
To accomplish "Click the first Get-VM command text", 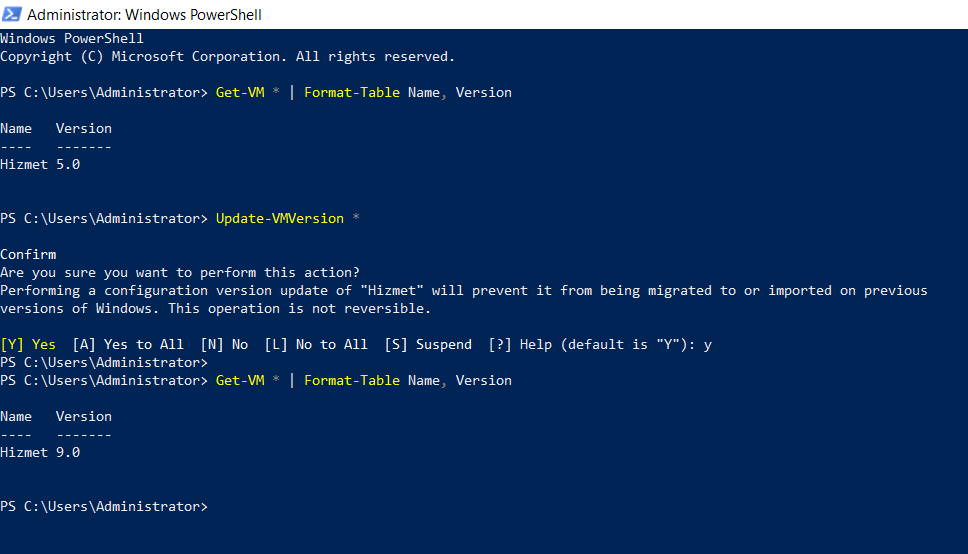I will (x=240, y=92).
